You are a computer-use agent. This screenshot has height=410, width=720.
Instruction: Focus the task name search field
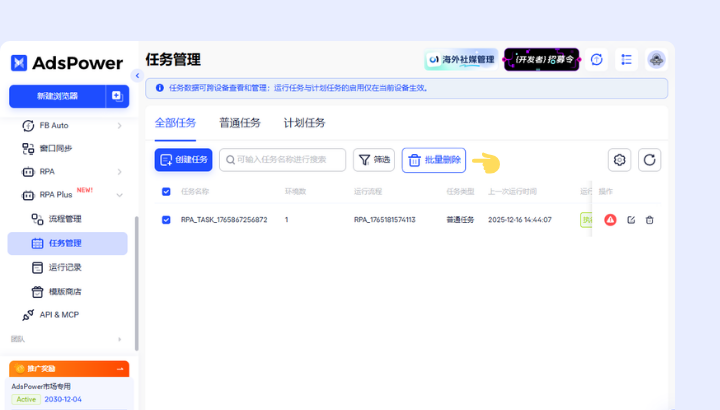(x=282, y=160)
